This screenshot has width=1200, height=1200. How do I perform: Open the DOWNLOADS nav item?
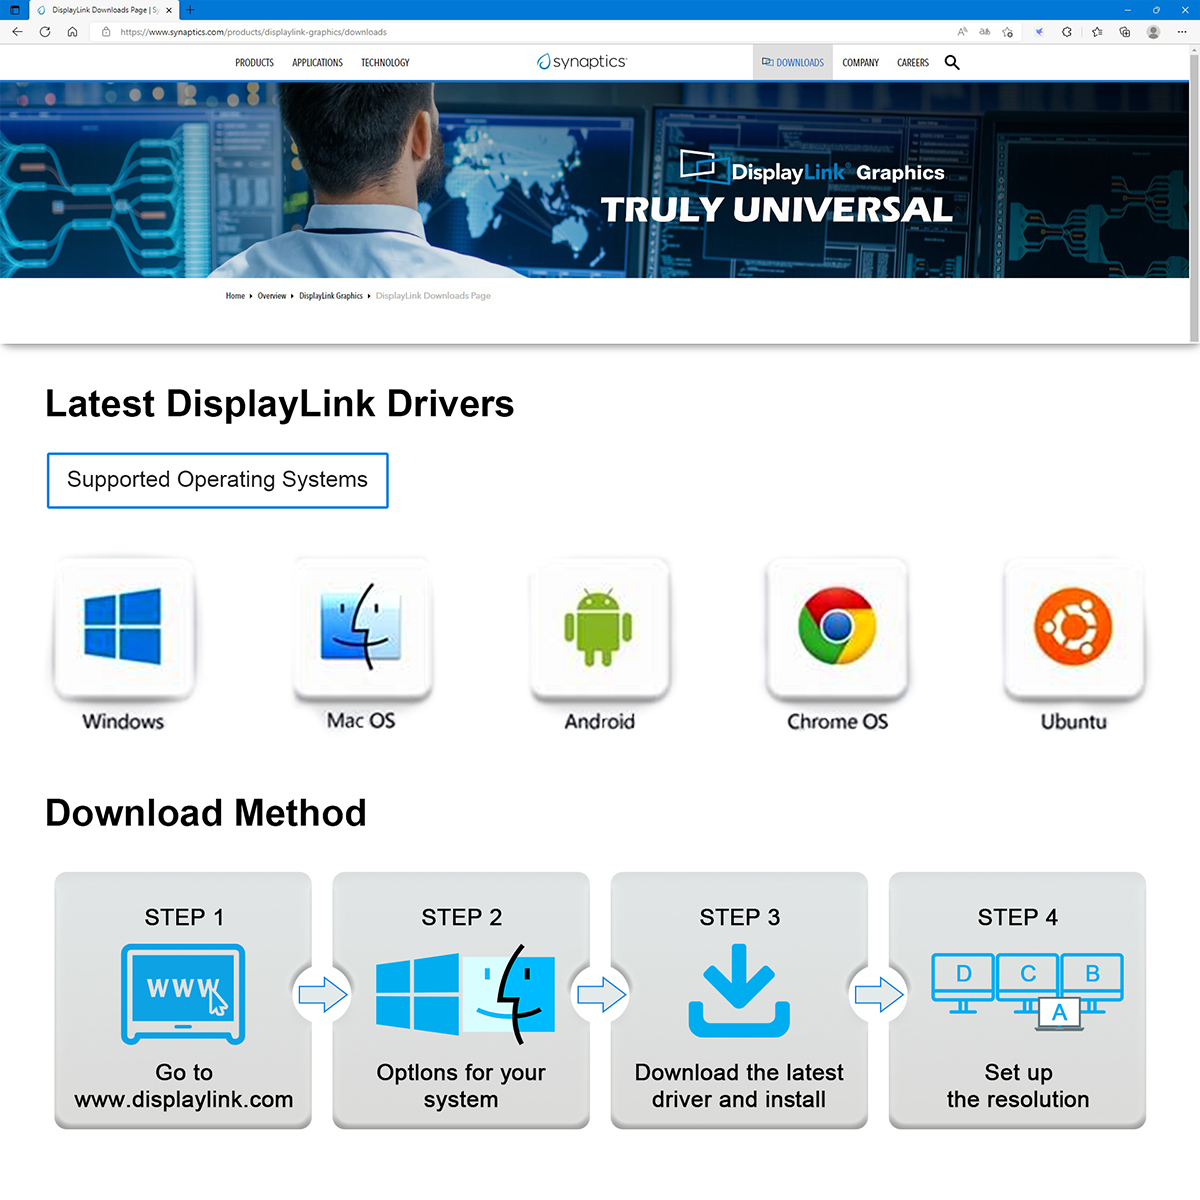(x=793, y=63)
